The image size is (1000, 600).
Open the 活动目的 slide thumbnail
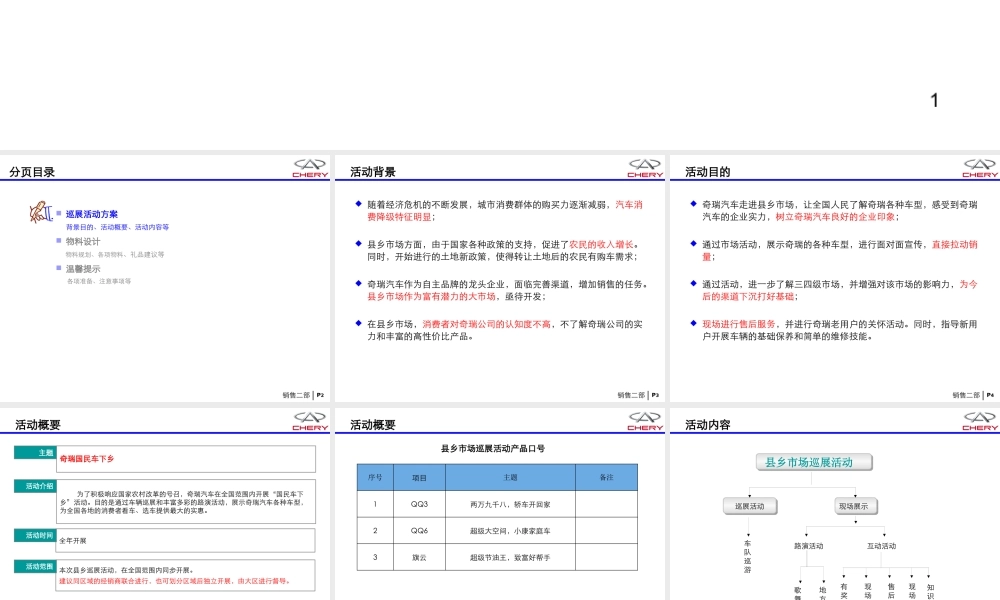coord(835,278)
